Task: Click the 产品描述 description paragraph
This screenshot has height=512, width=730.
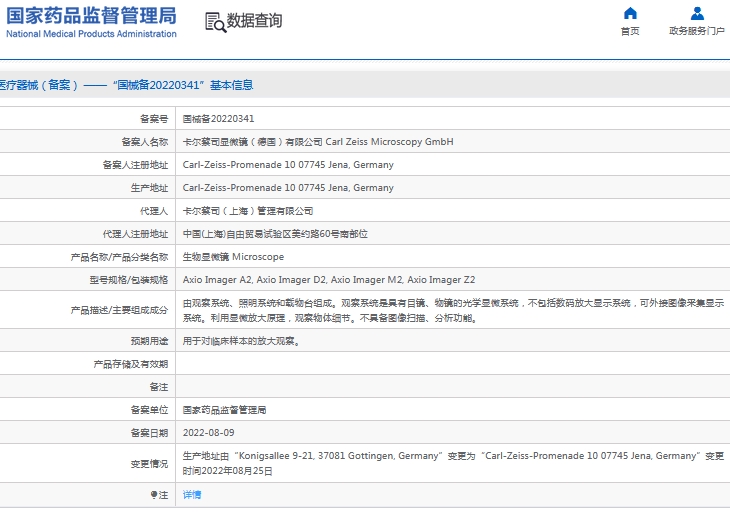Action: coord(453,310)
